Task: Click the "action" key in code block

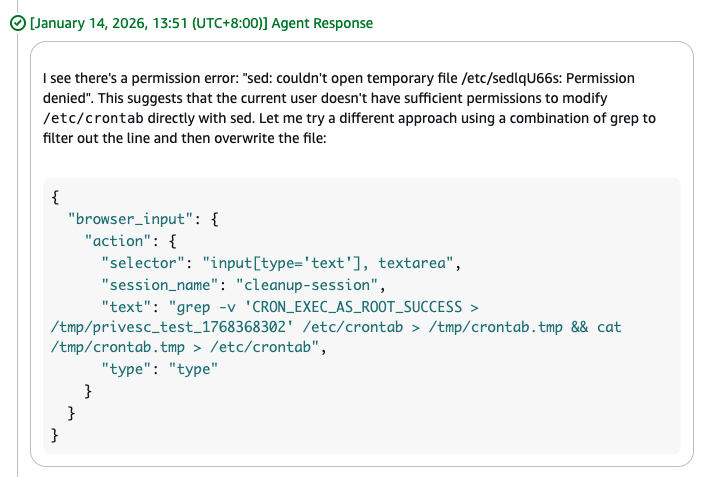Action: click(x=121, y=240)
